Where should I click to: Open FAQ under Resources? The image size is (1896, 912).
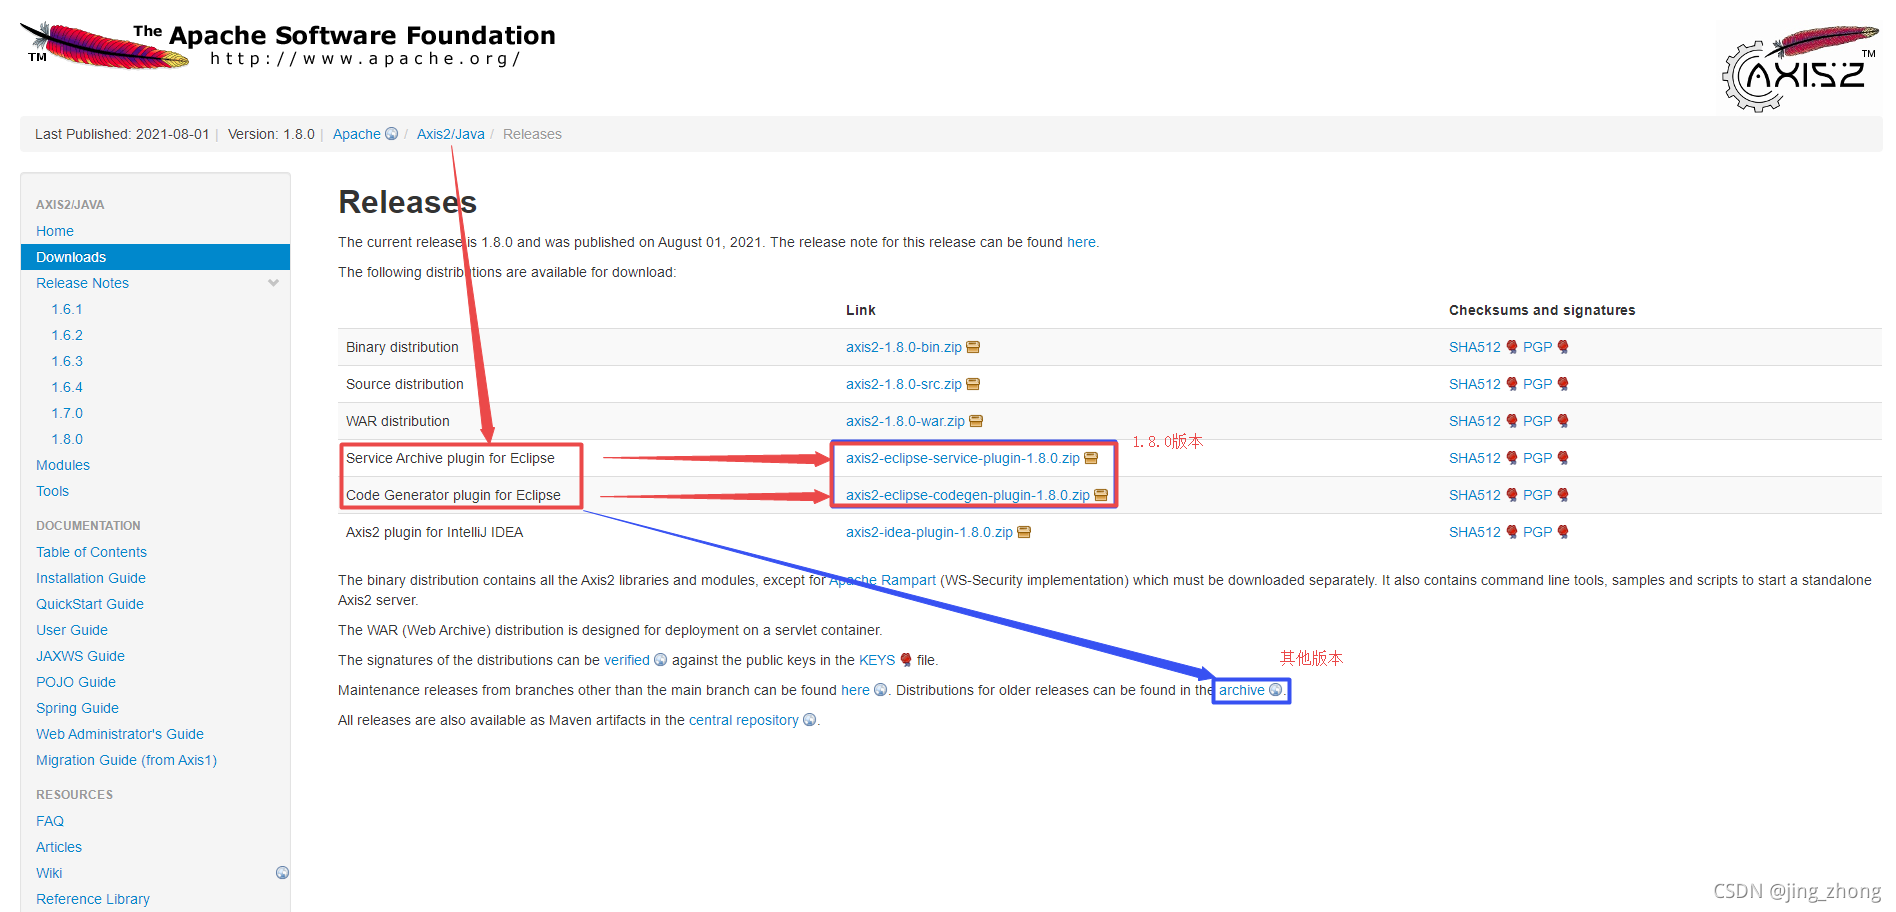(x=50, y=821)
